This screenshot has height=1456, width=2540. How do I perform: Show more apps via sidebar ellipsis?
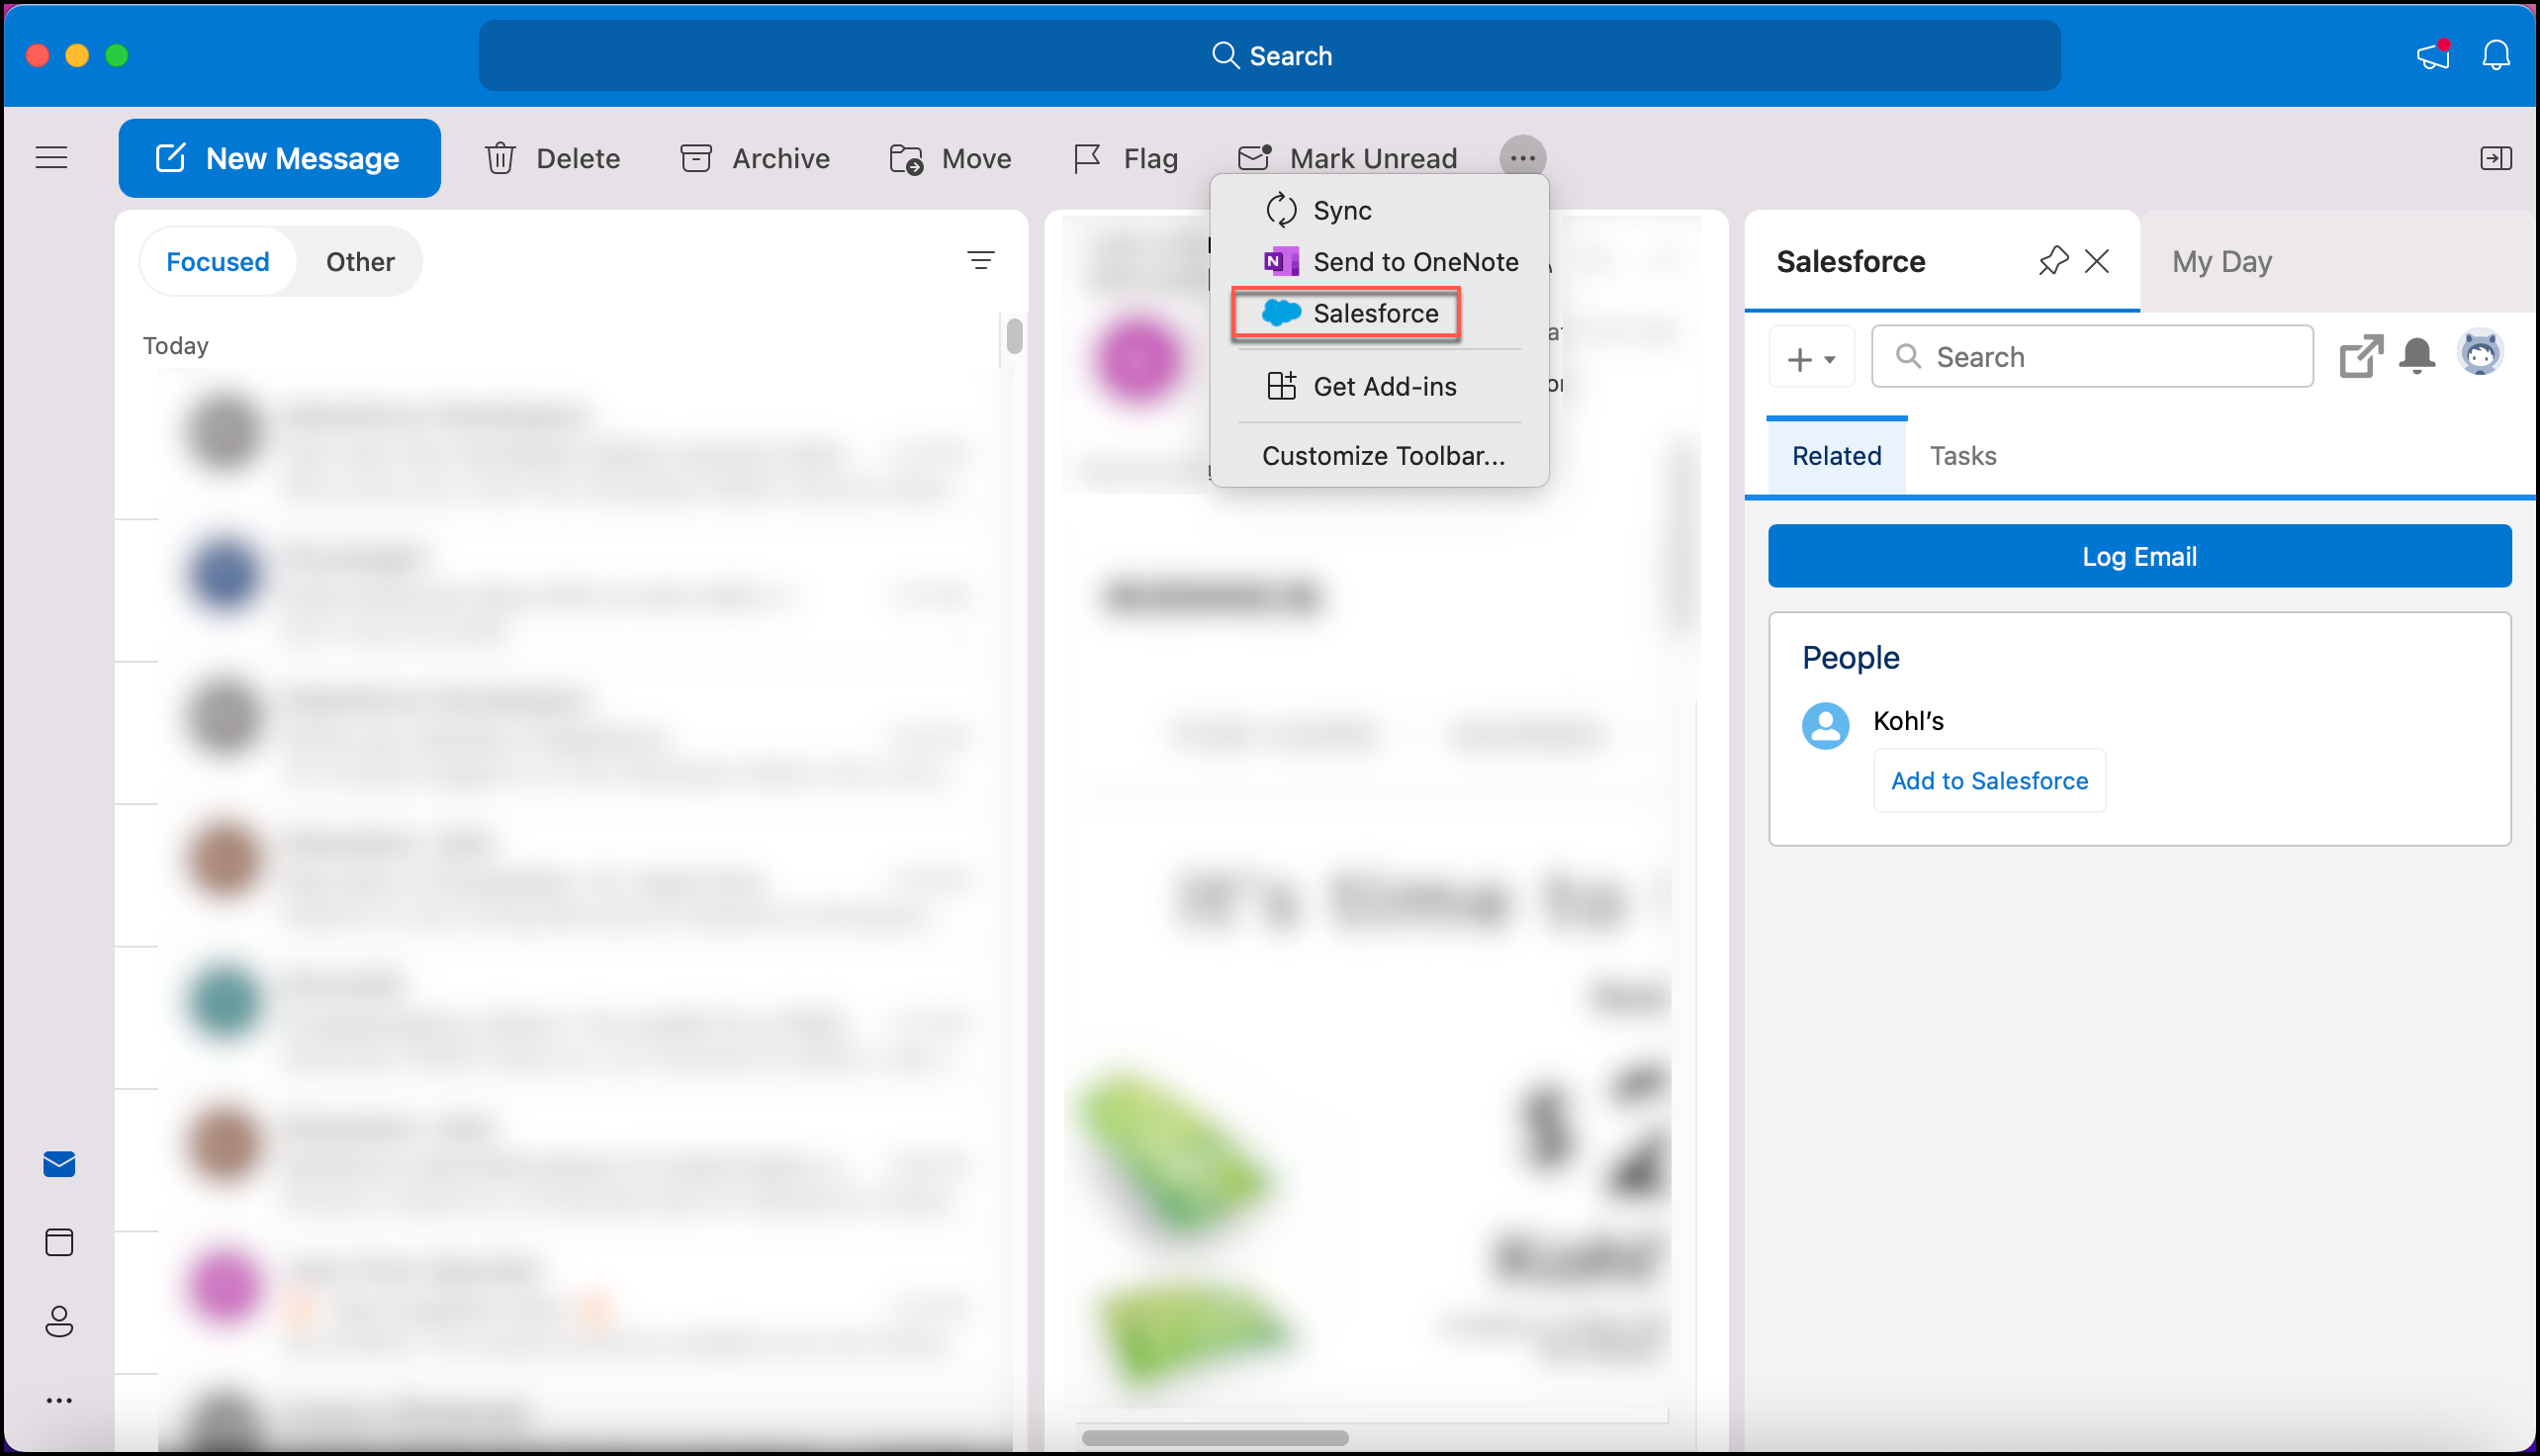pos(59,1400)
